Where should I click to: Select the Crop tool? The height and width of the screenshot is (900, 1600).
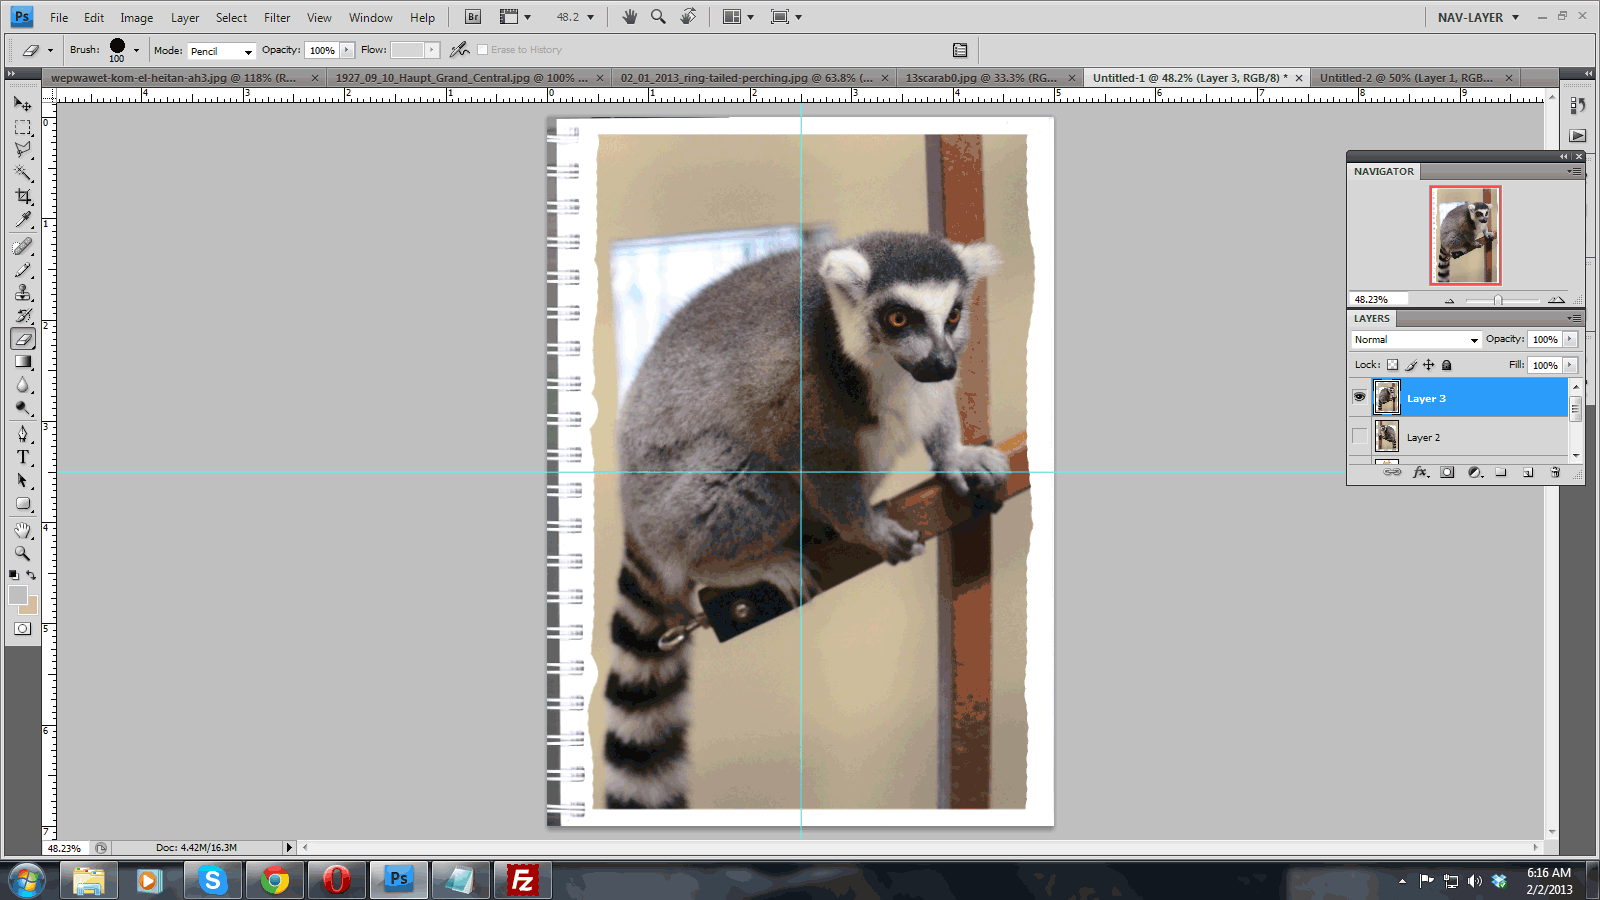pos(23,197)
